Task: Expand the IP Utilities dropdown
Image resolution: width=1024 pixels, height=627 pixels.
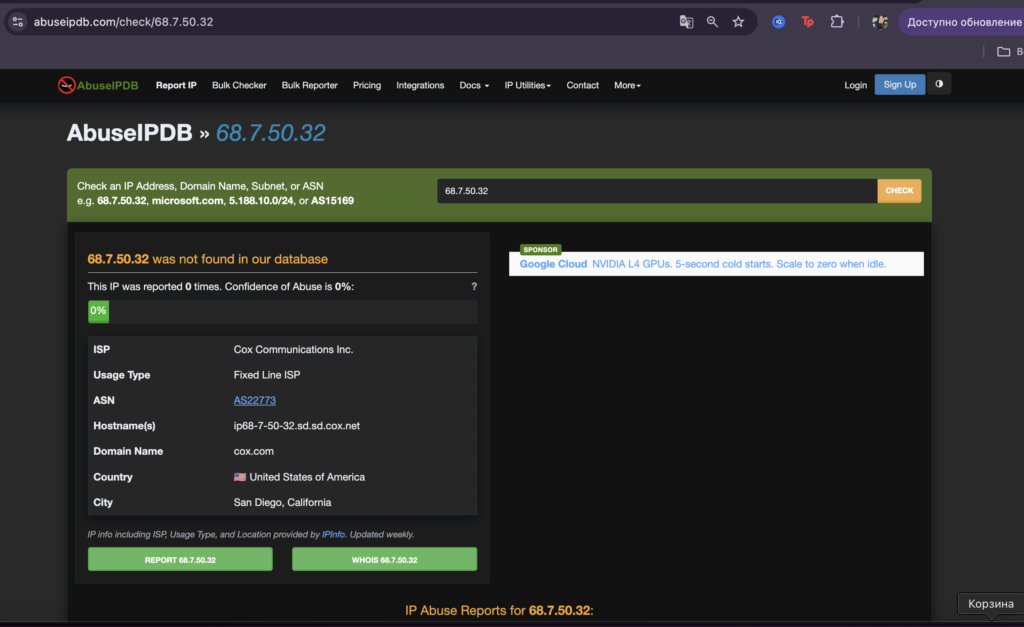Action: 527,85
